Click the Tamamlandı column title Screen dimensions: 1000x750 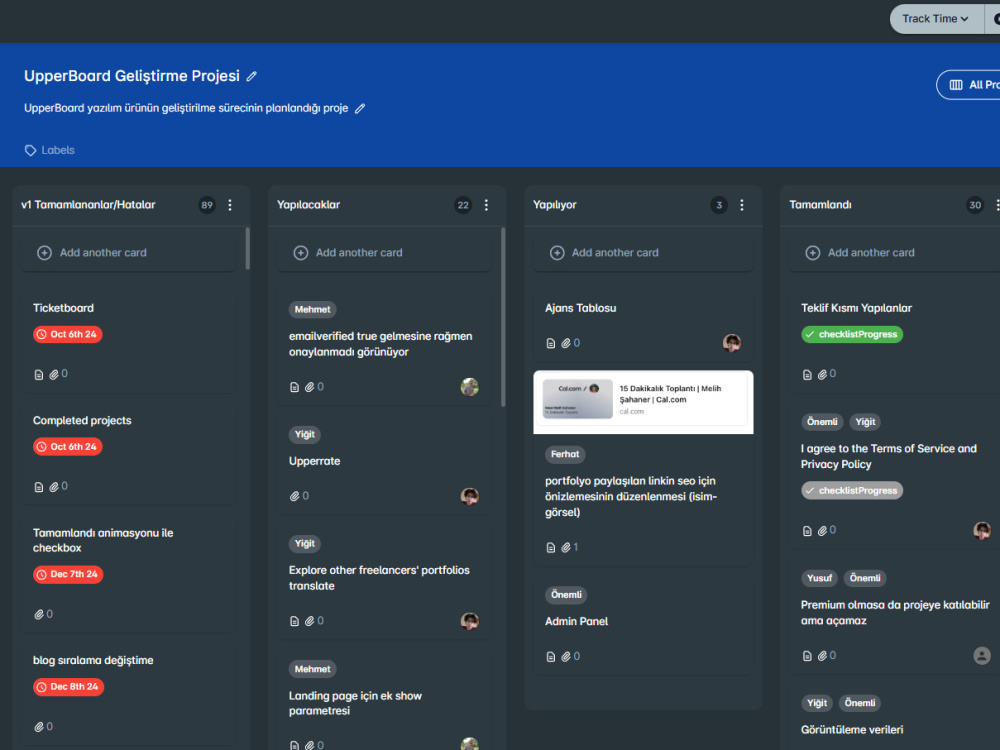[x=820, y=205]
